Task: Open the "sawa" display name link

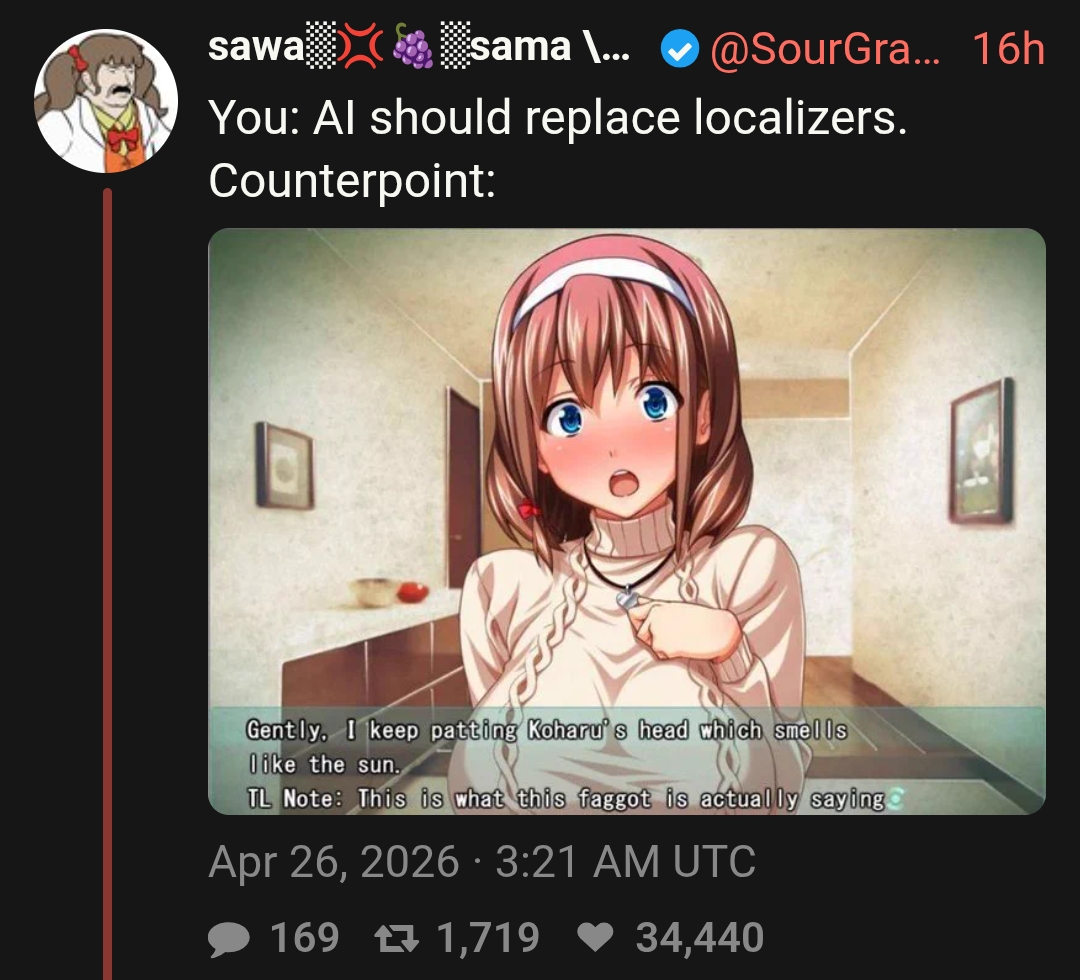Action: pos(256,48)
